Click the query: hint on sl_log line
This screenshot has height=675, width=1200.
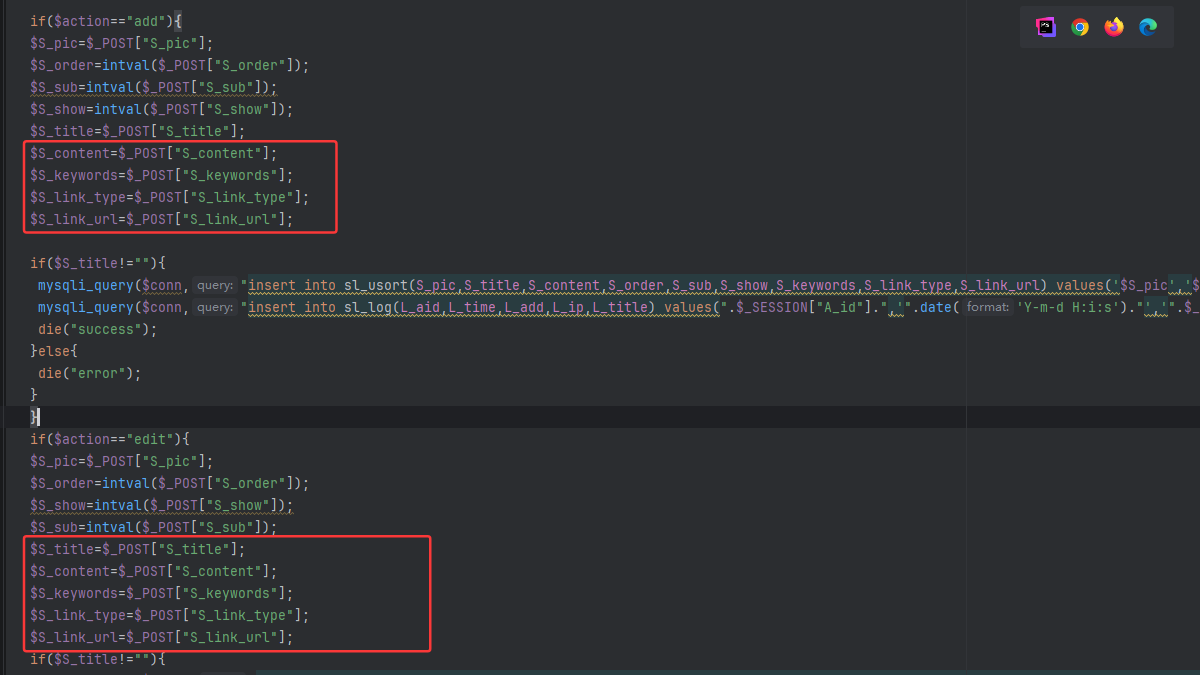pos(214,307)
